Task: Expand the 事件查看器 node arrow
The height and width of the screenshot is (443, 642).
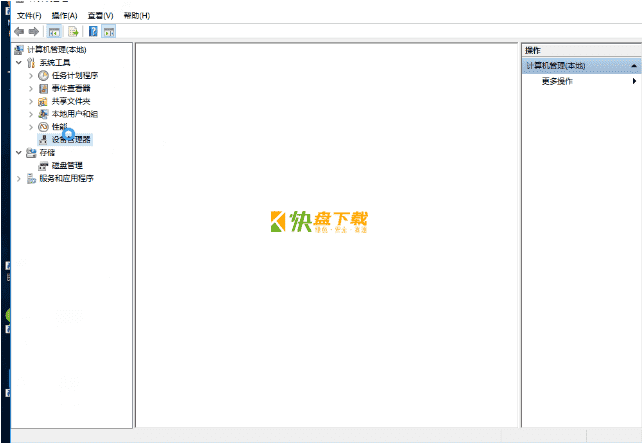Action: pos(31,88)
